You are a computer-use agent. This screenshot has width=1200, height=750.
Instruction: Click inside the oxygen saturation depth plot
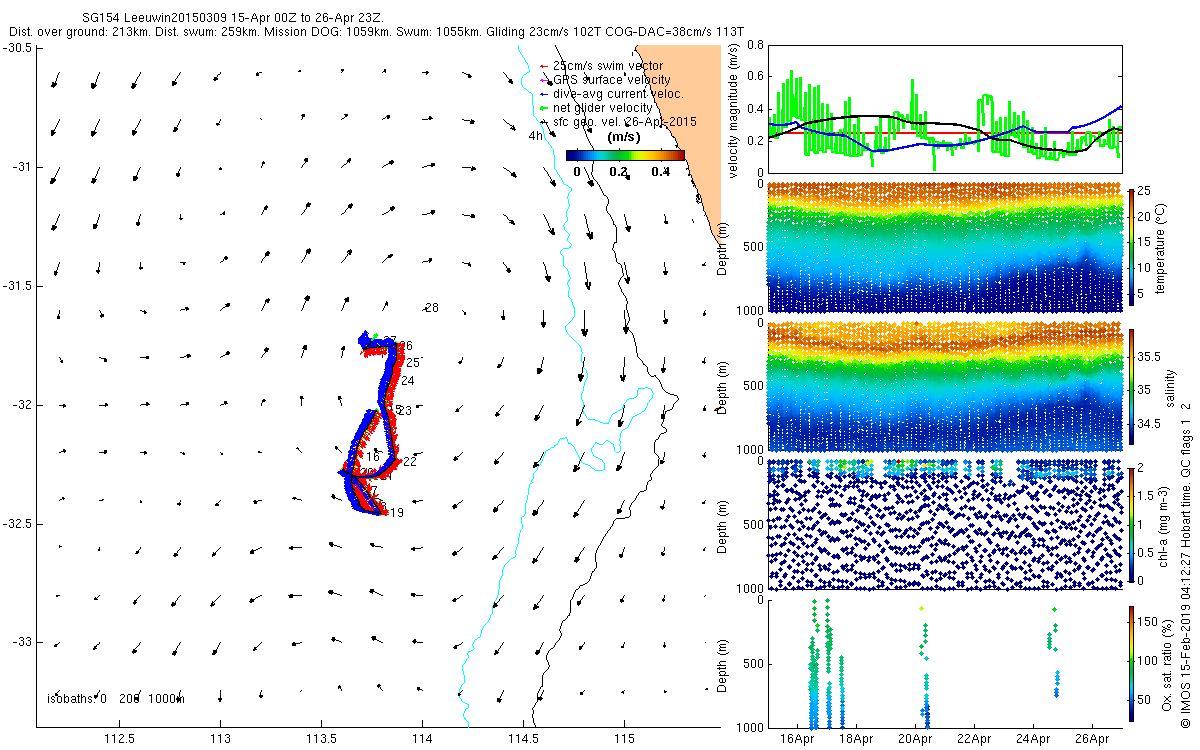click(x=945, y=662)
